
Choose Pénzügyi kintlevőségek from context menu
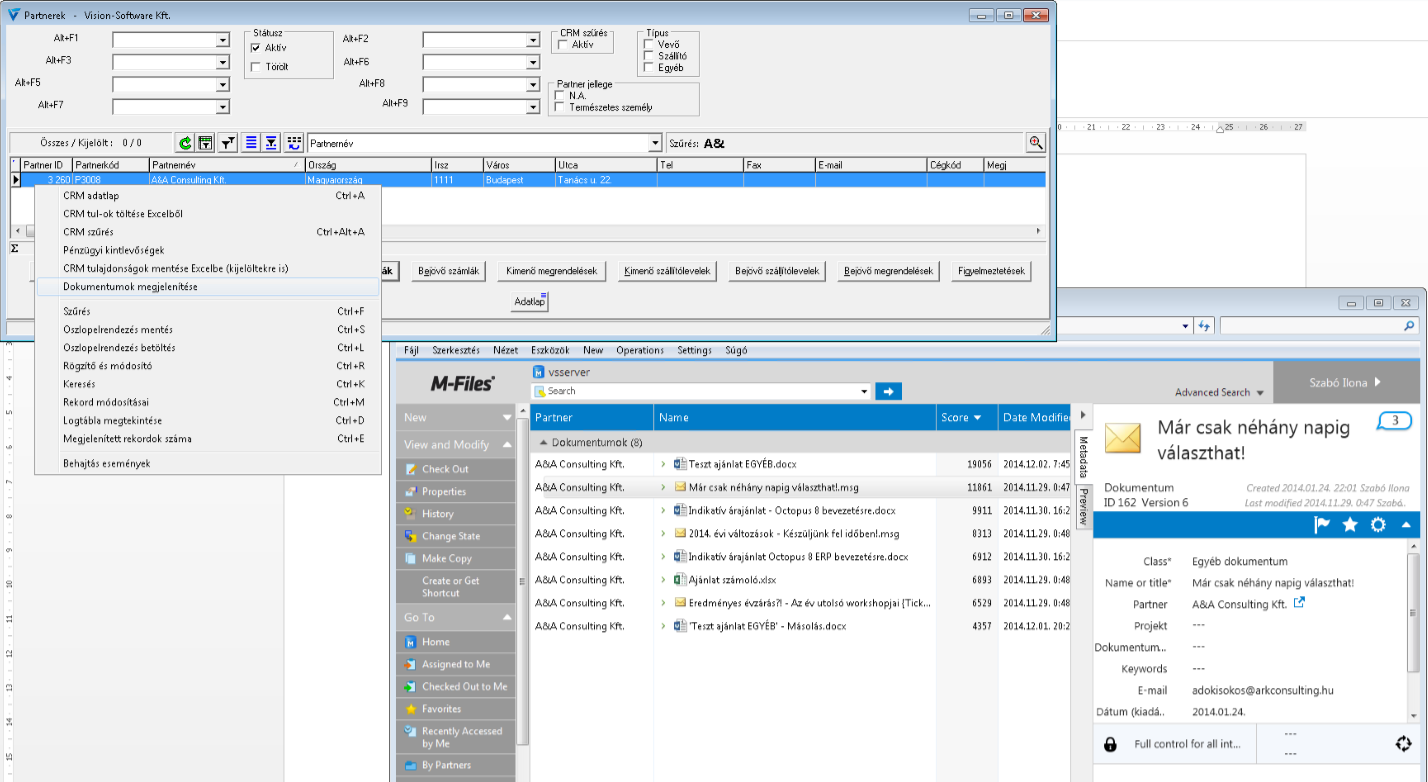pyautogui.click(x=208, y=250)
